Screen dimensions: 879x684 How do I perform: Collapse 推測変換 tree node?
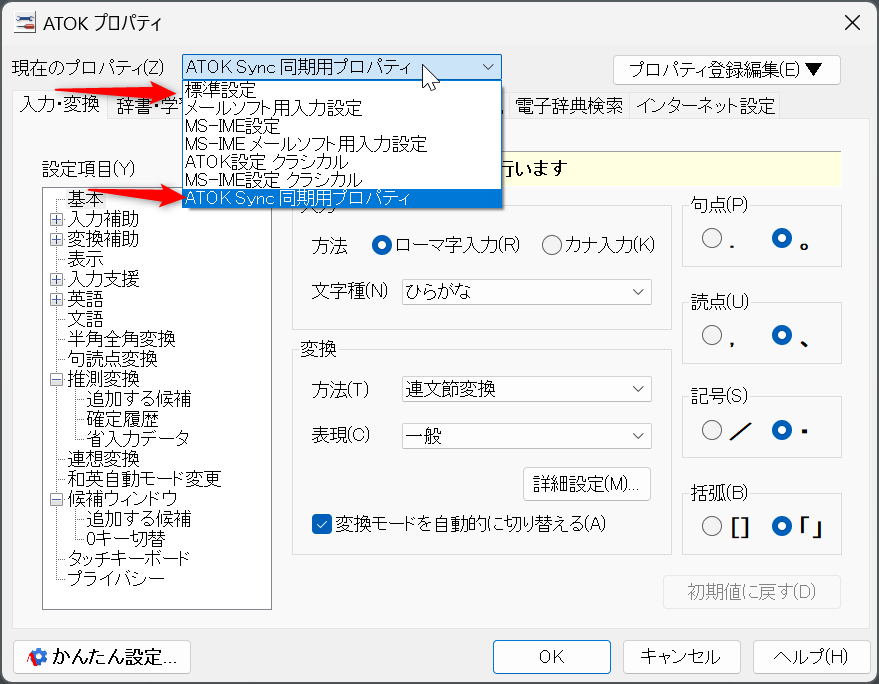(56, 380)
